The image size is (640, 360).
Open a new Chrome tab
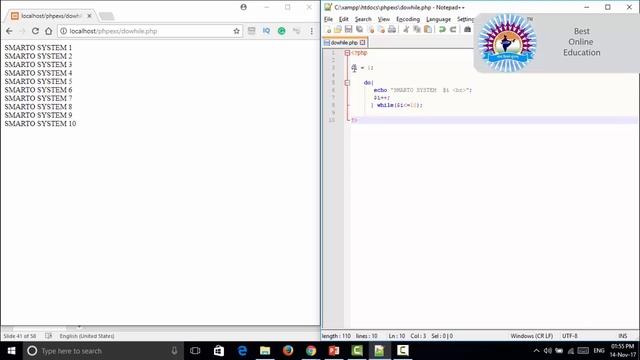(107, 16)
